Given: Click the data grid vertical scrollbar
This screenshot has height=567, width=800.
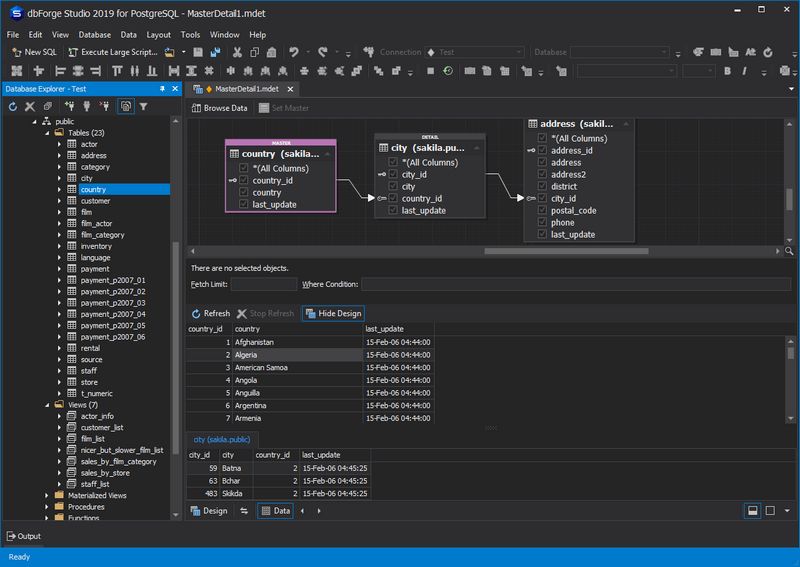Looking at the screenshot, I should [x=791, y=380].
